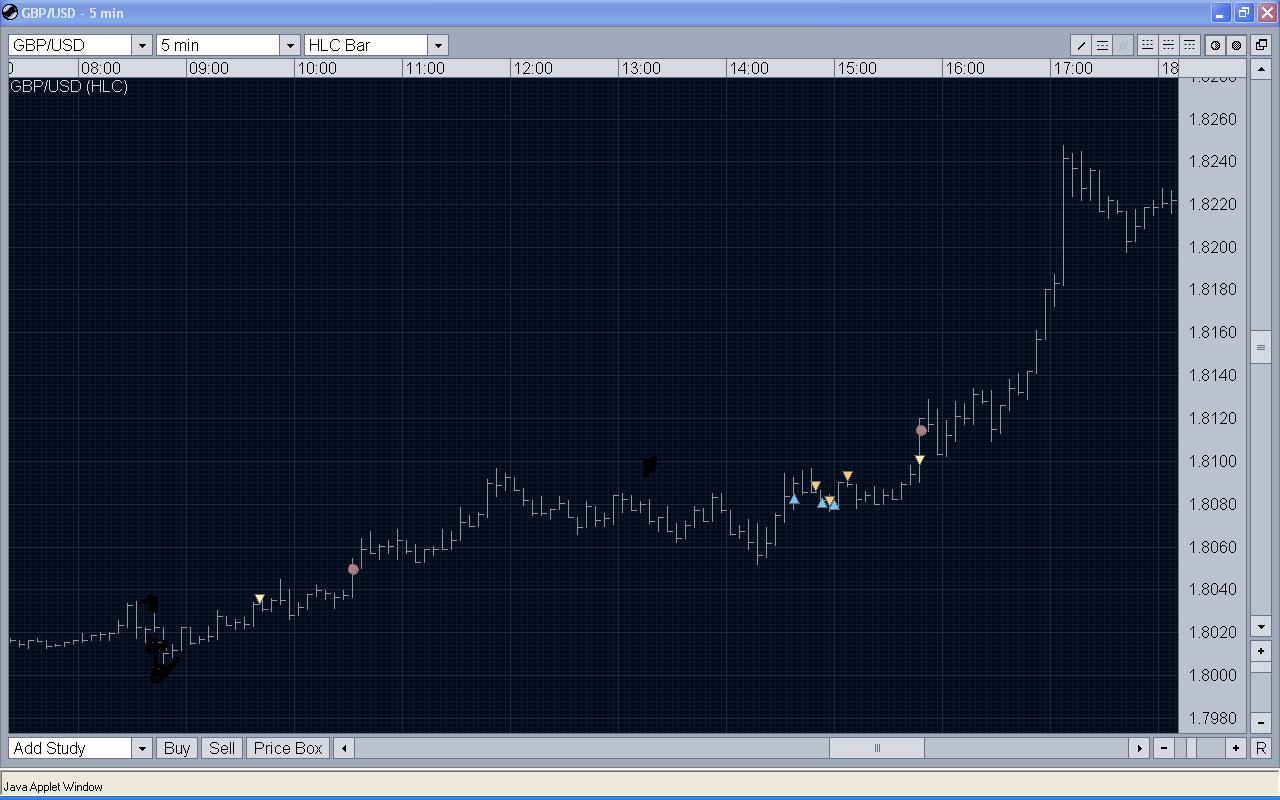
Task: Click the horizontal zoom slider handle
Action: [1192, 748]
